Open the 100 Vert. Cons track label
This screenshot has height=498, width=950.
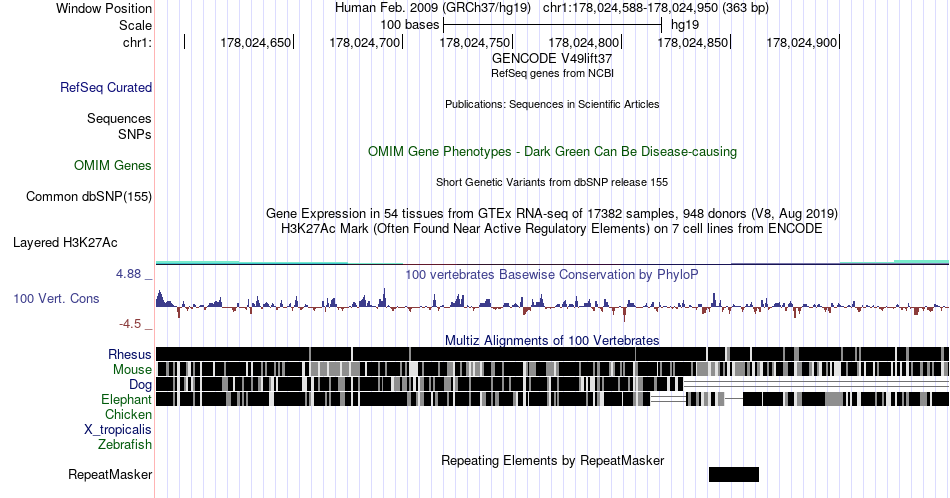tap(56, 298)
